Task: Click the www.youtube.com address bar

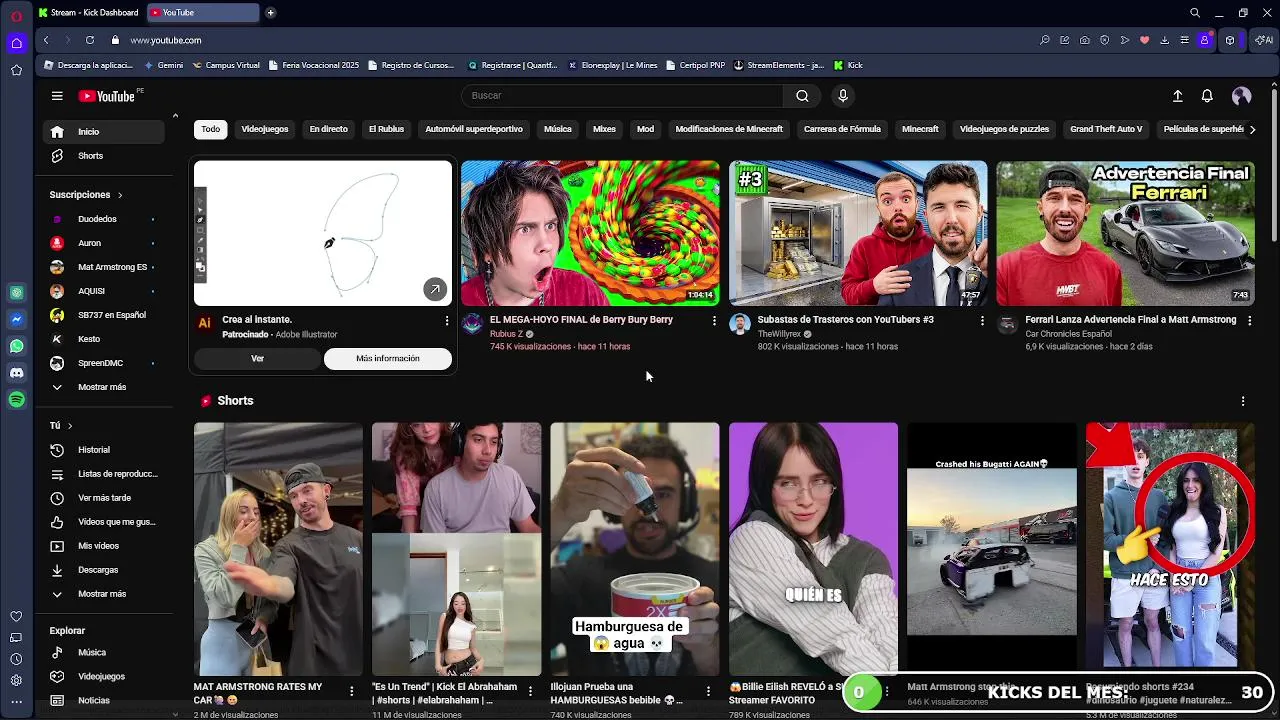Action: [166, 40]
